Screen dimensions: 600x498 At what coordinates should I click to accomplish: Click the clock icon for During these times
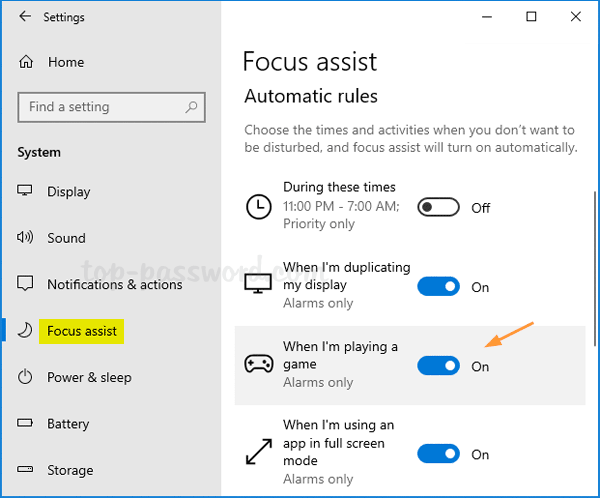[259, 207]
